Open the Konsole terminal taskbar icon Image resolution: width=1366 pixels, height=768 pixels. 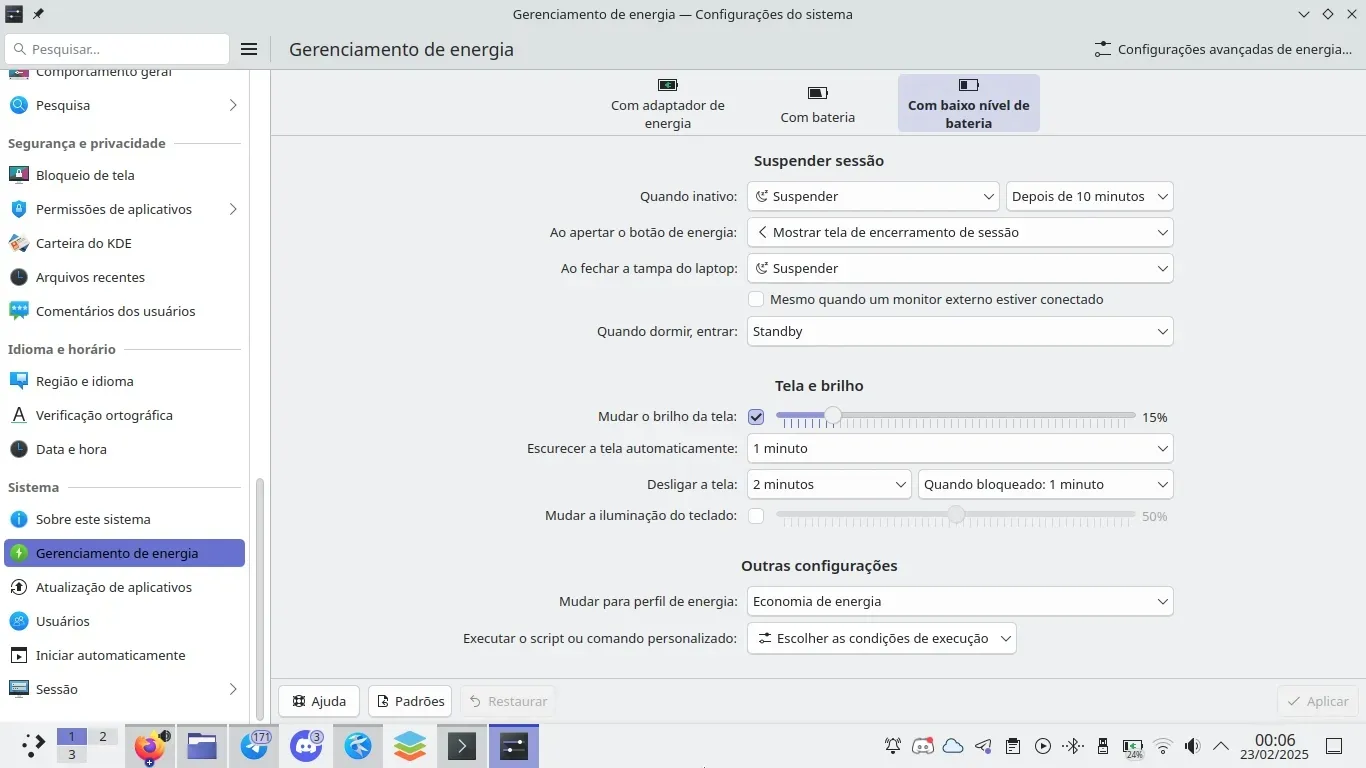(x=462, y=746)
